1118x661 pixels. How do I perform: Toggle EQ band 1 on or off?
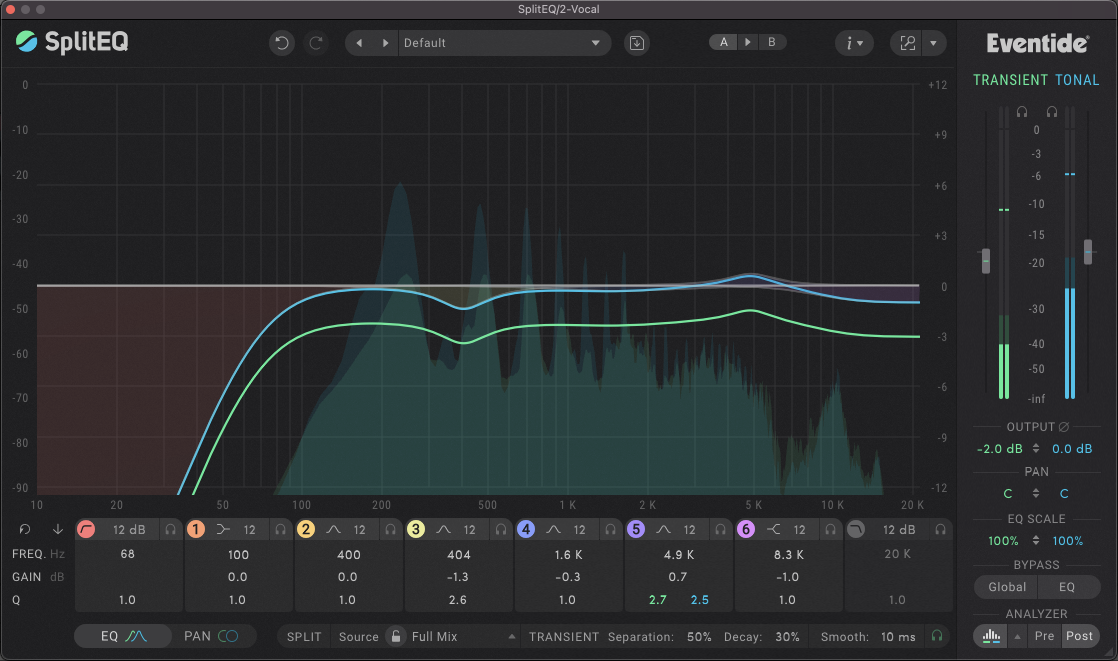coord(195,529)
